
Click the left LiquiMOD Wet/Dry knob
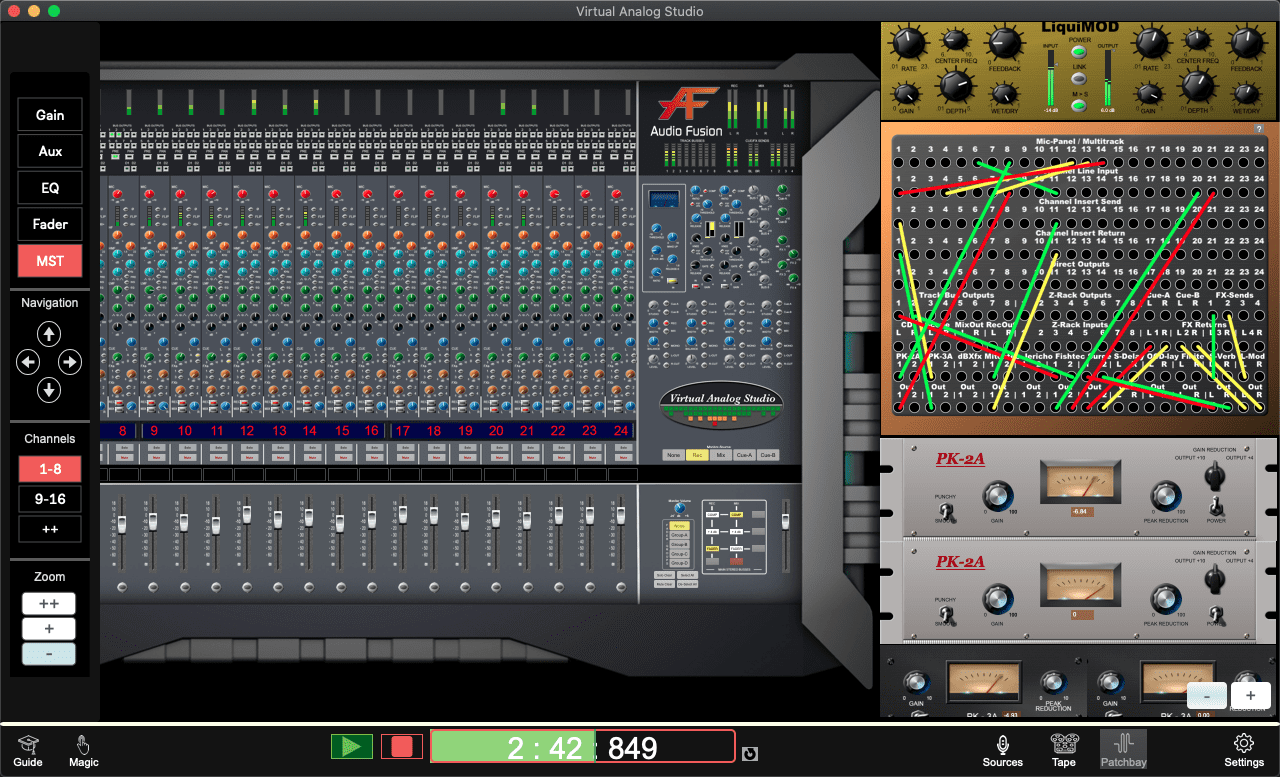click(1004, 93)
